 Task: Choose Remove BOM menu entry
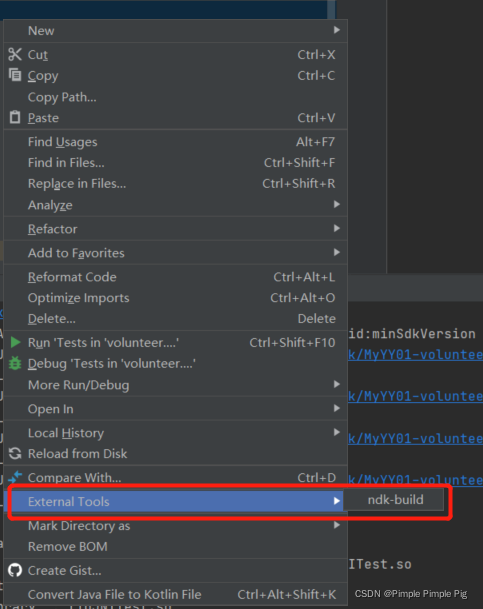[x=175, y=546]
